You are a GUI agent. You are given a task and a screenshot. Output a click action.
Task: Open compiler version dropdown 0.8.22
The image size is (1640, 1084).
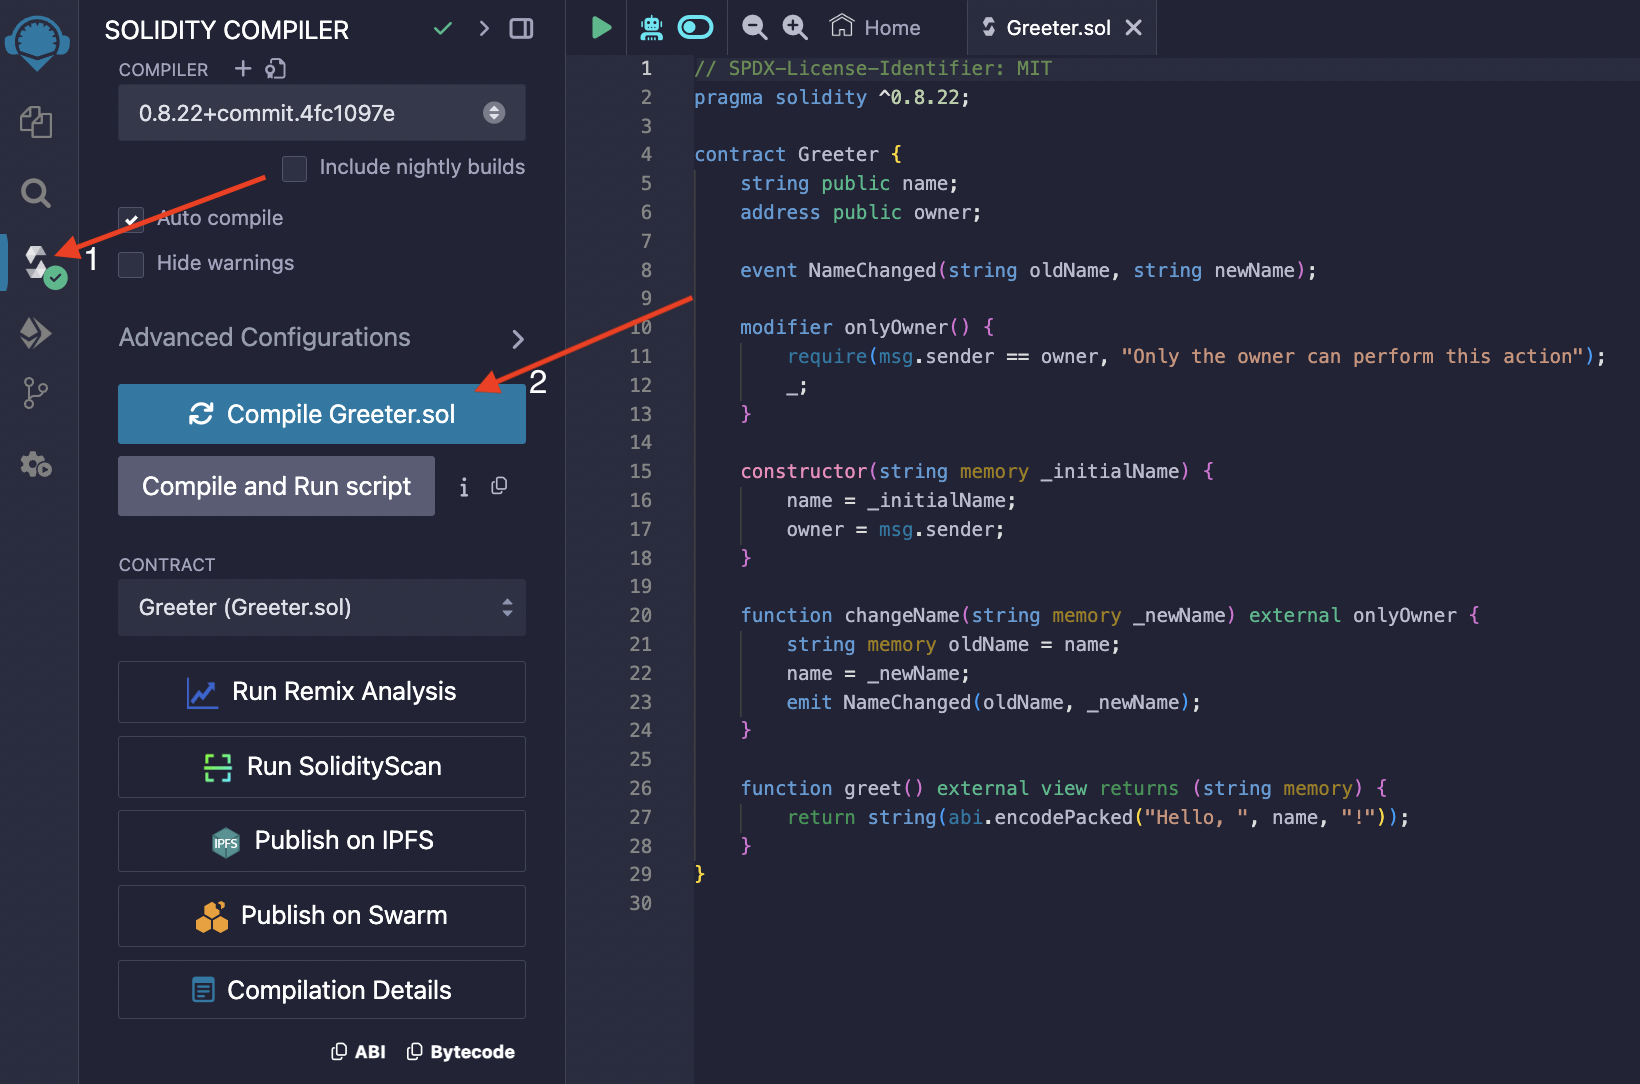[321, 113]
